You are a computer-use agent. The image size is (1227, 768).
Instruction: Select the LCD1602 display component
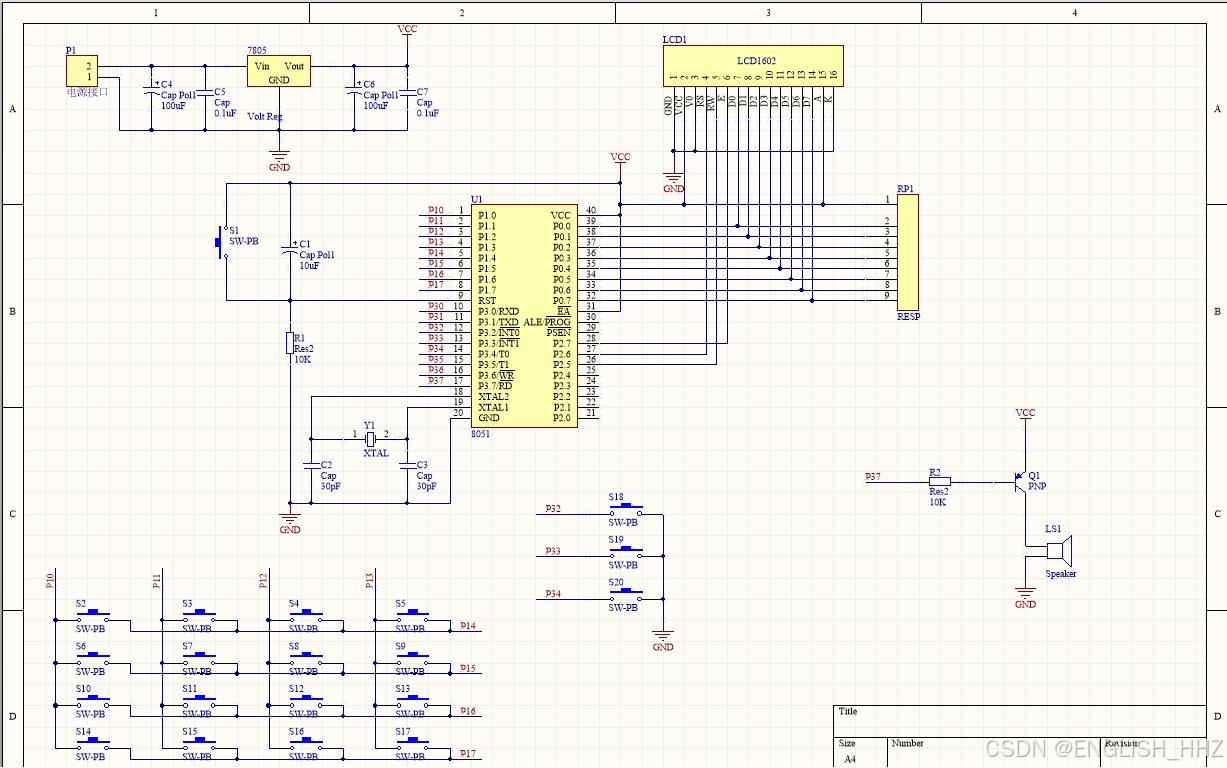click(x=752, y=65)
